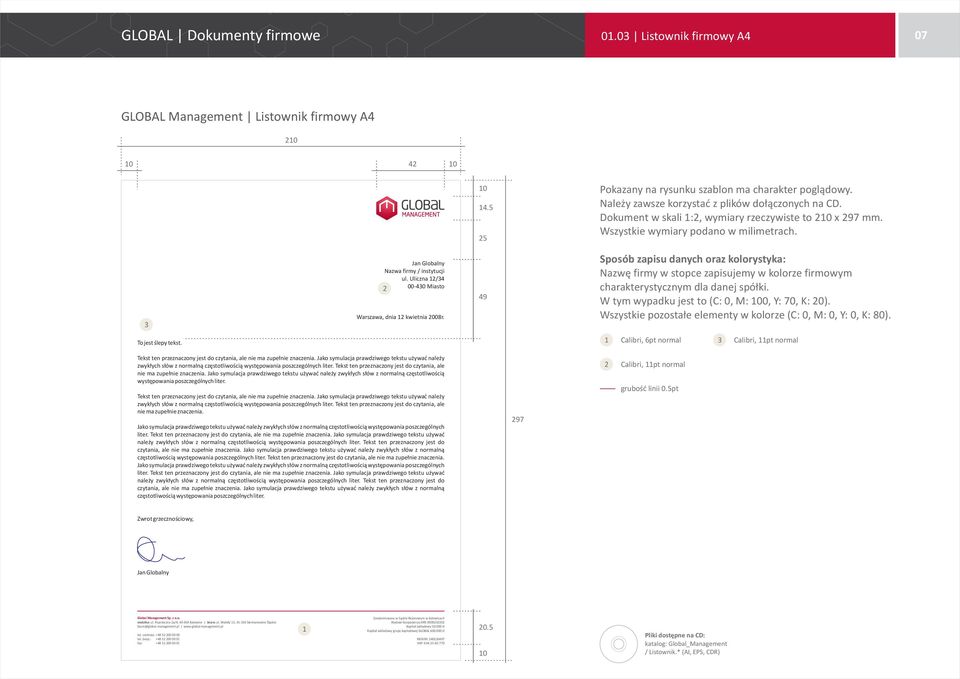Click the 297 height dimension label
Image resolution: width=960 pixels, height=679 pixels.
pos(517,419)
